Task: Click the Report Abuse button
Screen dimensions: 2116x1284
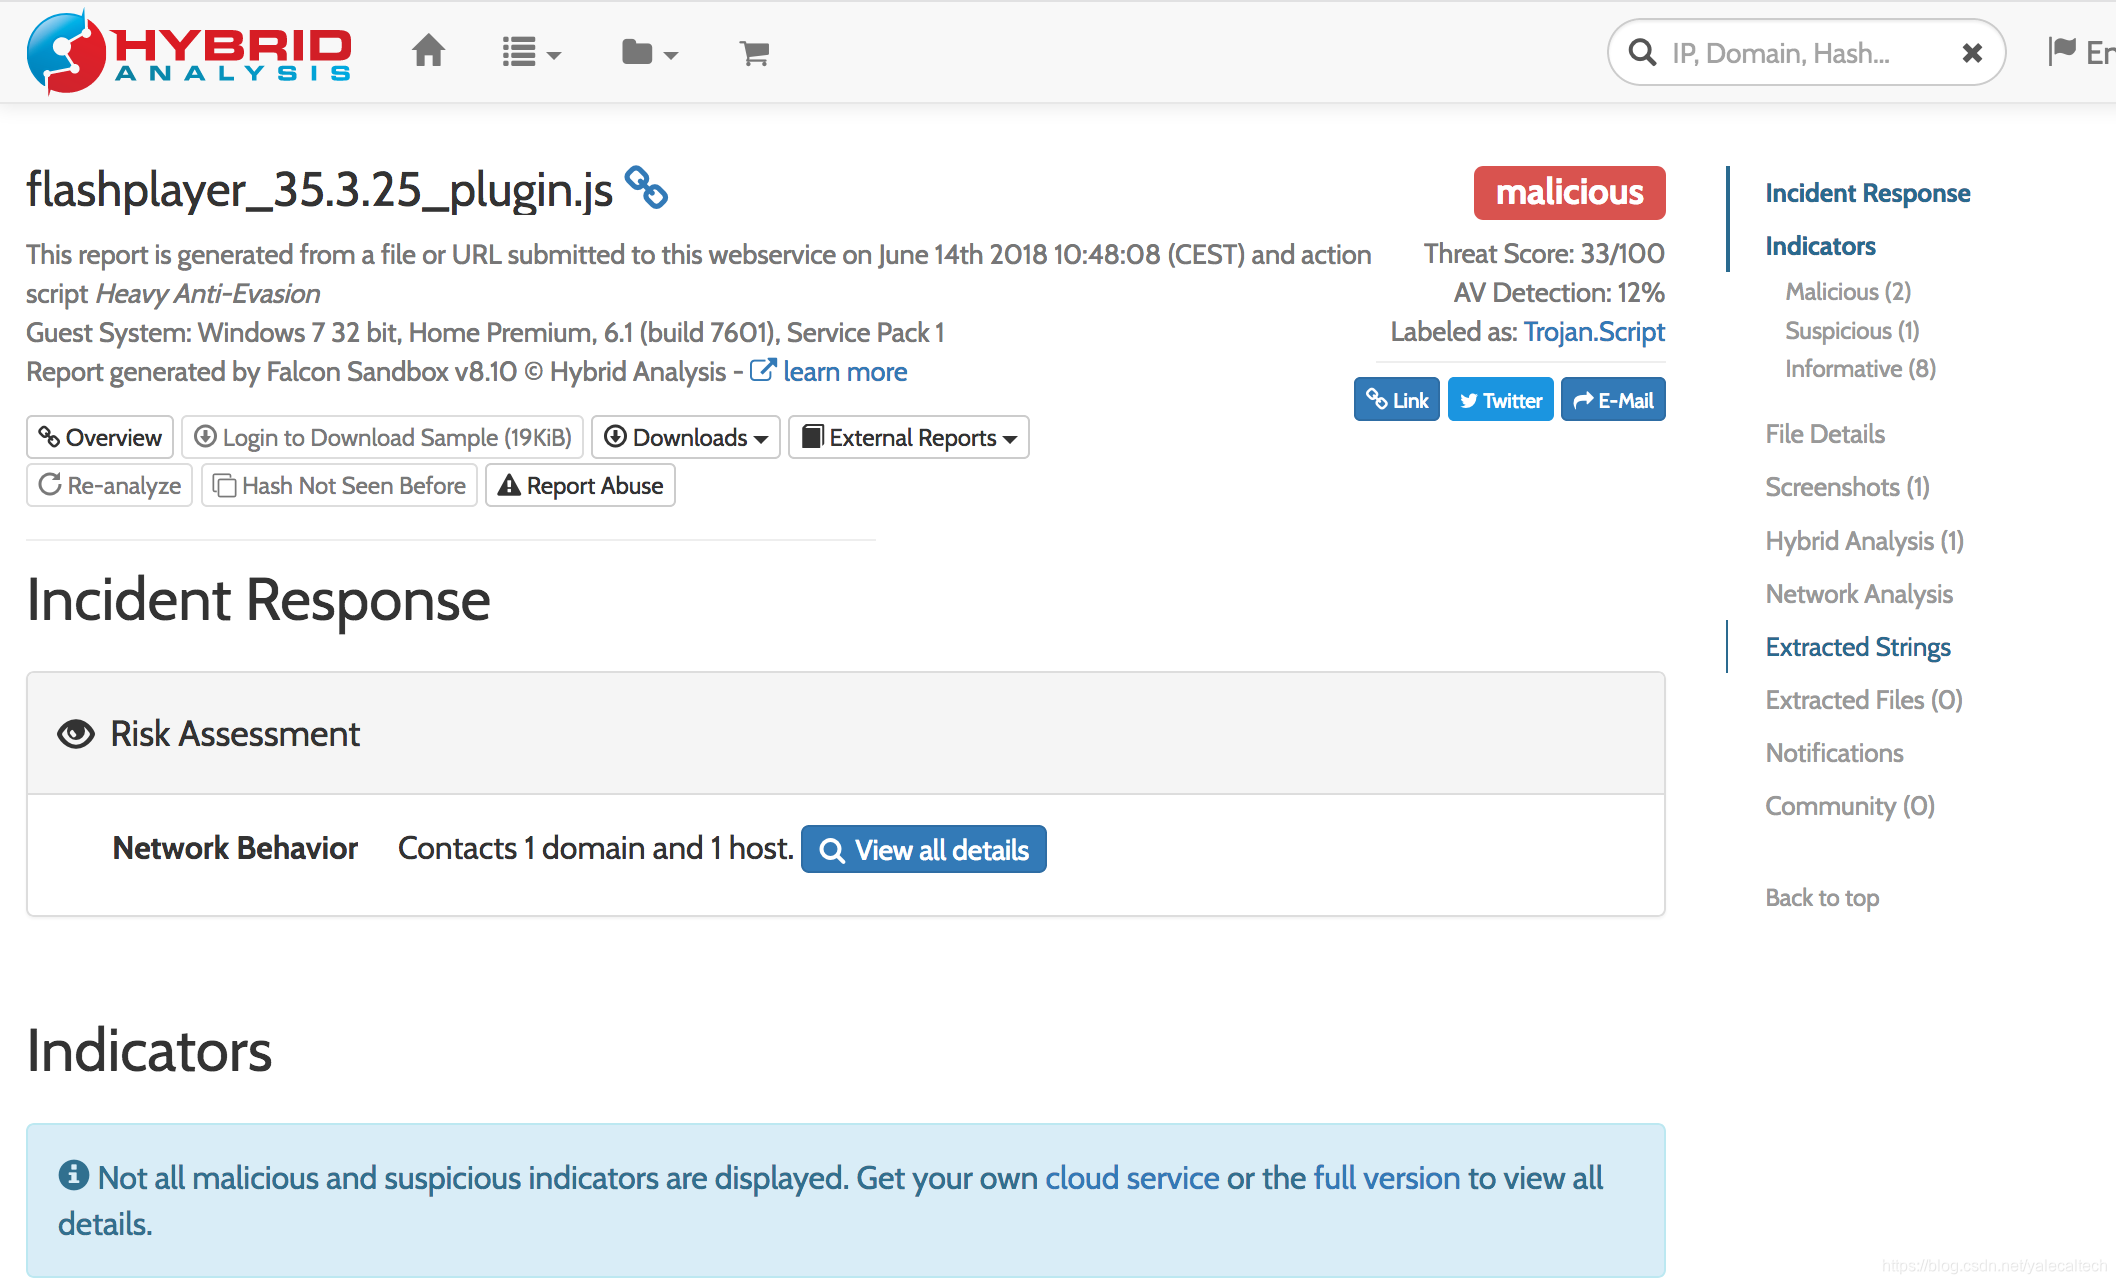Action: pyautogui.click(x=580, y=486)
